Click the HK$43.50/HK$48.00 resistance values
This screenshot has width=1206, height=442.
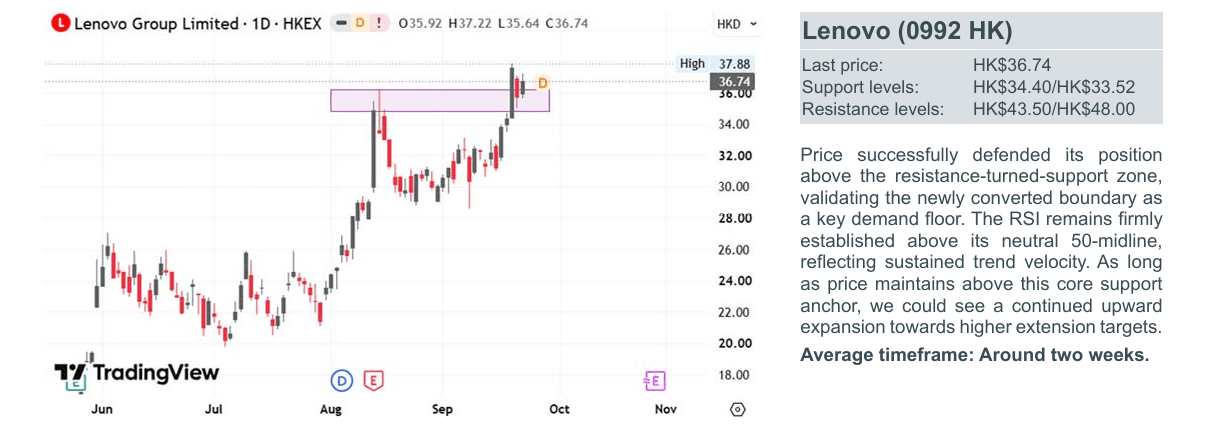click(x=1053, y=109)
